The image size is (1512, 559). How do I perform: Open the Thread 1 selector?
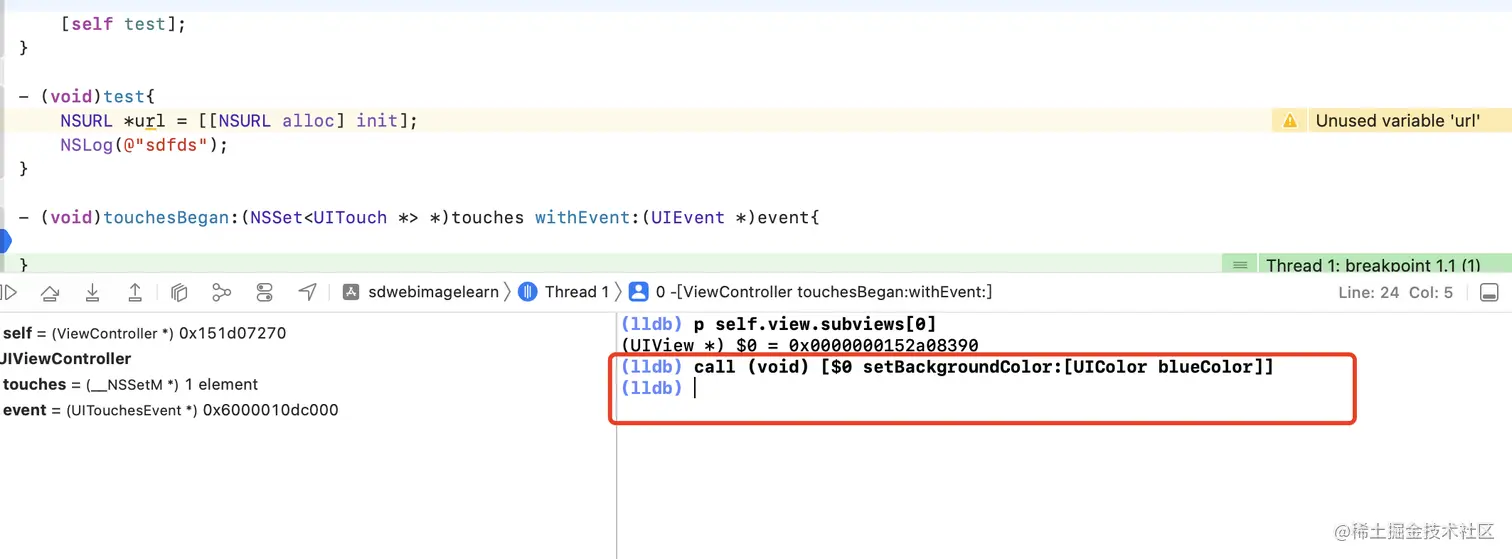click(563, 292)
